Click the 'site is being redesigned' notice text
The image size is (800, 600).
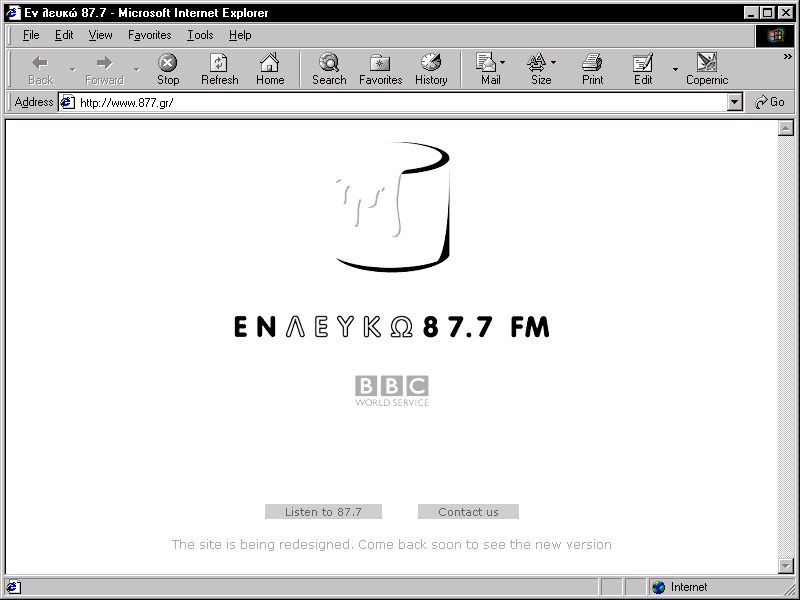pos(391,544)
